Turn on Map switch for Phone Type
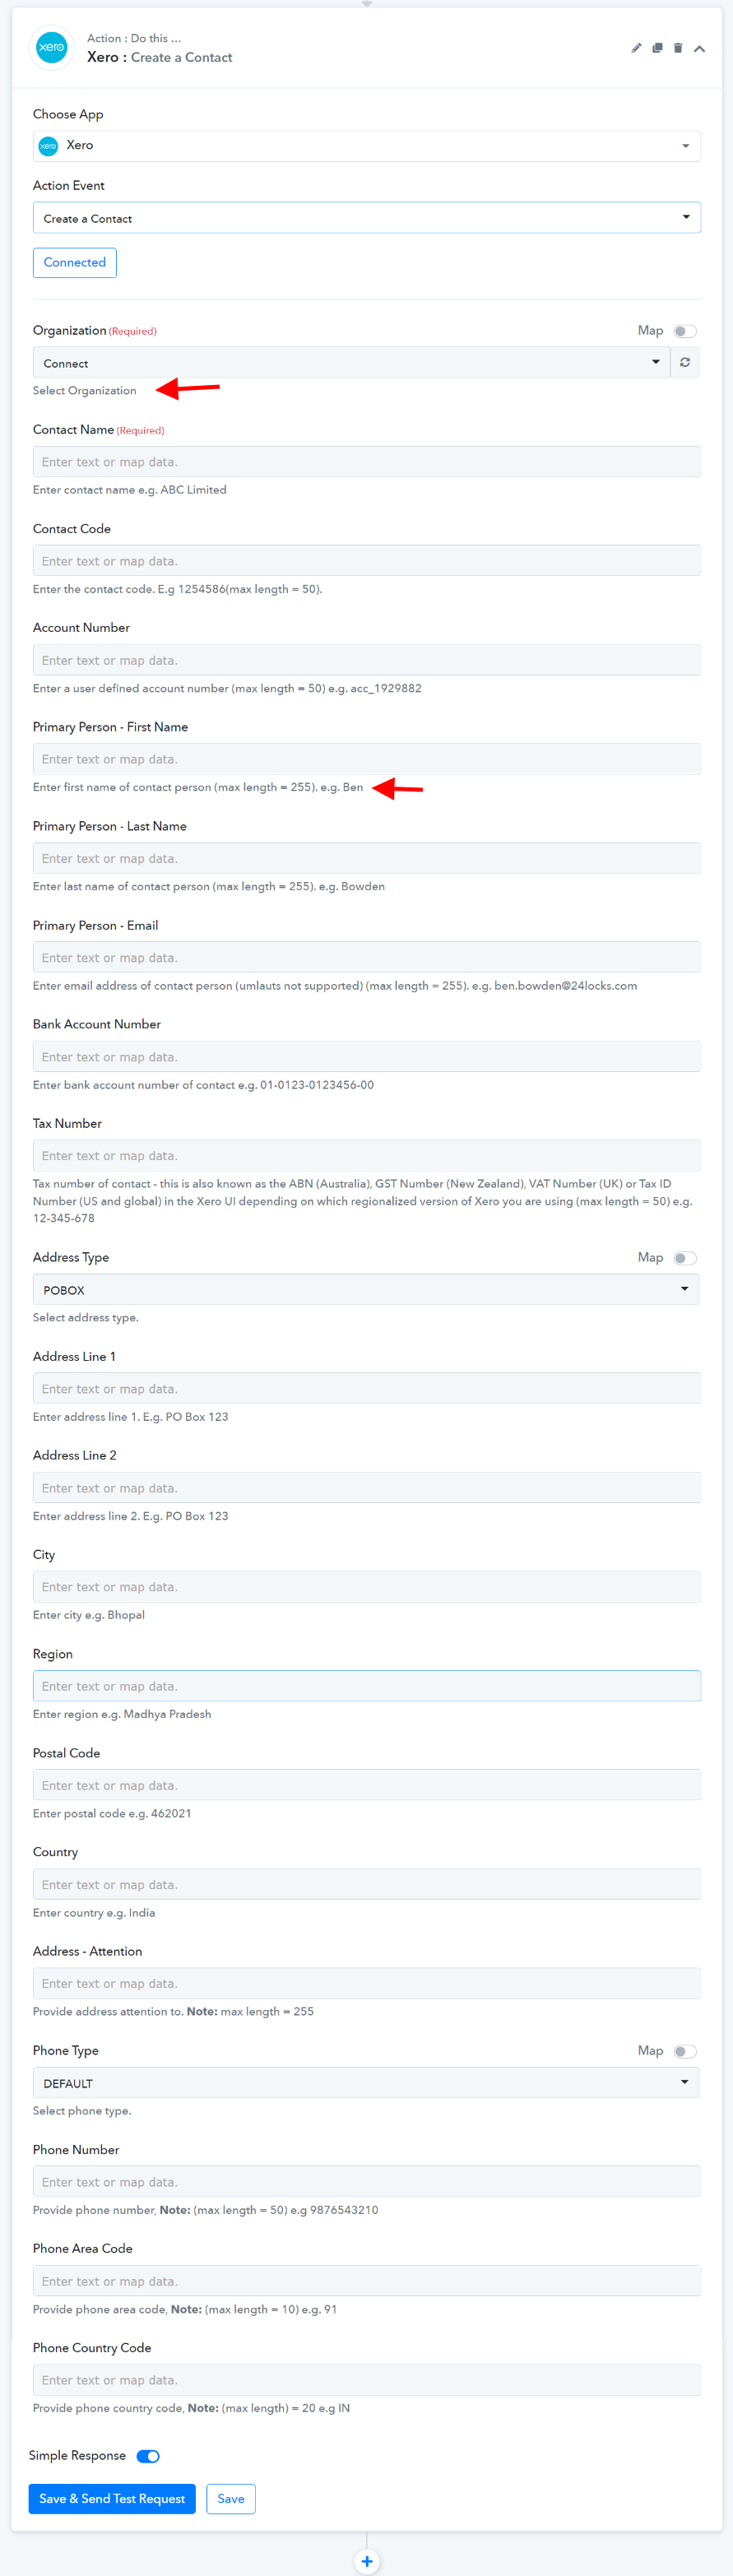Screen dimensions: 733x2576 coord(685,2051)
